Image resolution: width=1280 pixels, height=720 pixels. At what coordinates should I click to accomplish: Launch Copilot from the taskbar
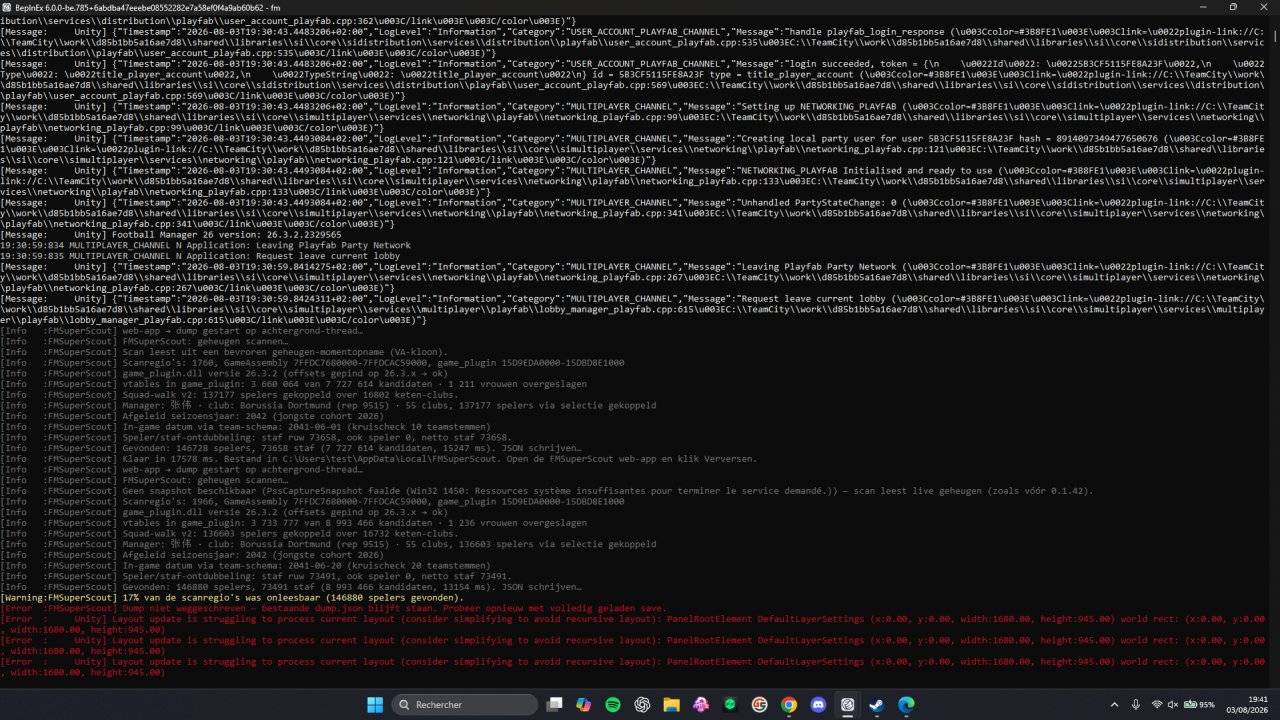coord(584,704)
